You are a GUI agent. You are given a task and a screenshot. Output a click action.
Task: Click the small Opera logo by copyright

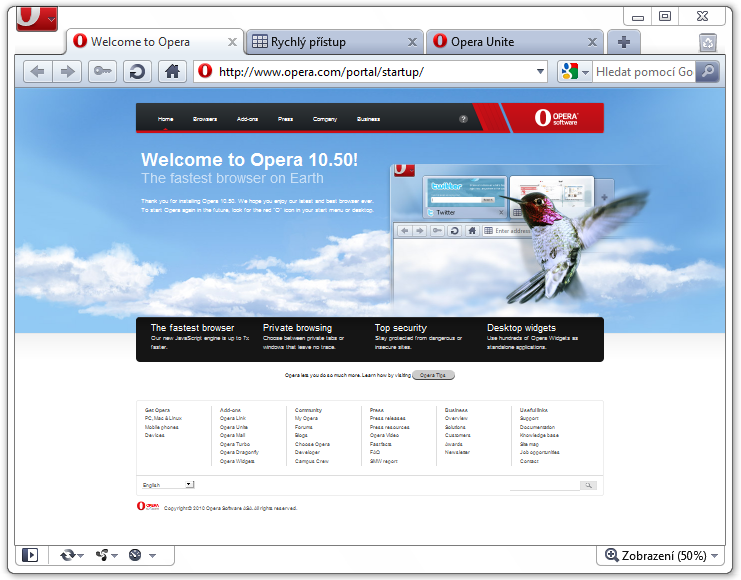(x=148, y=506)
